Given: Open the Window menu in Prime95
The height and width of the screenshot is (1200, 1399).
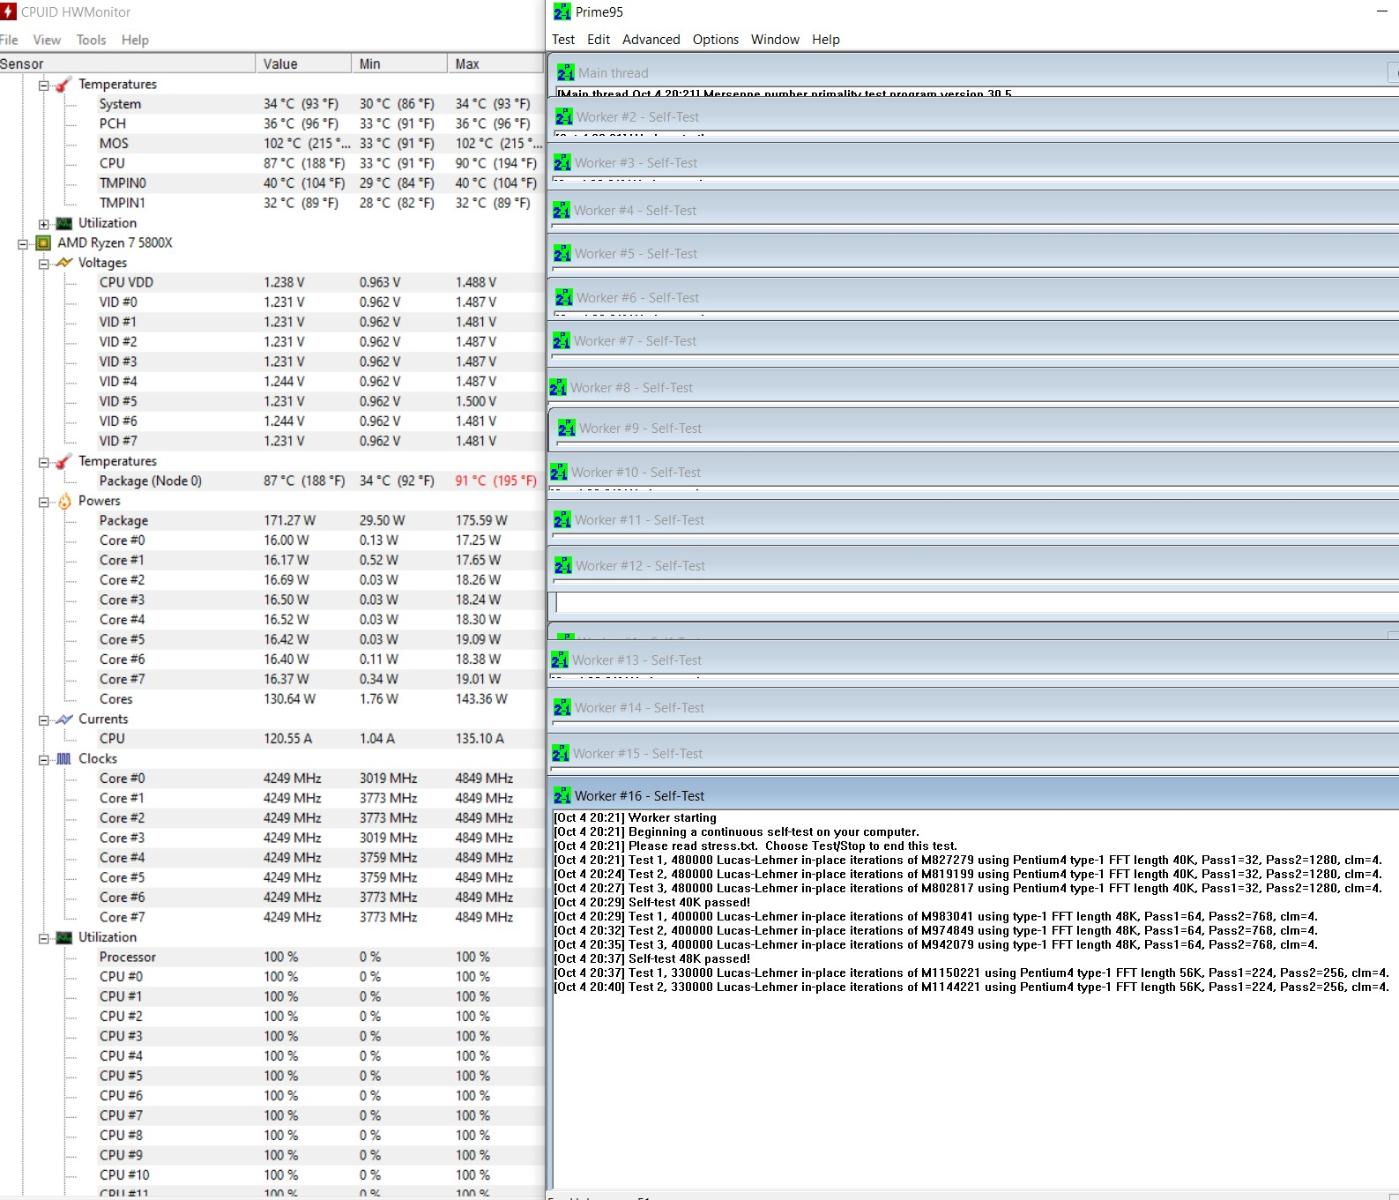Looking at the screenshot, I should coord(775,40).
